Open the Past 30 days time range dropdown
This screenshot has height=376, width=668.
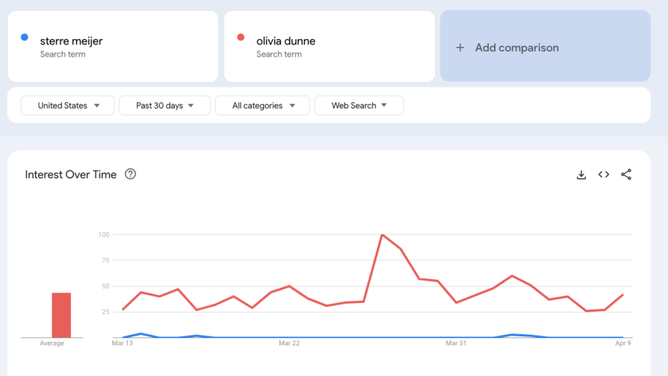[164, 106]
